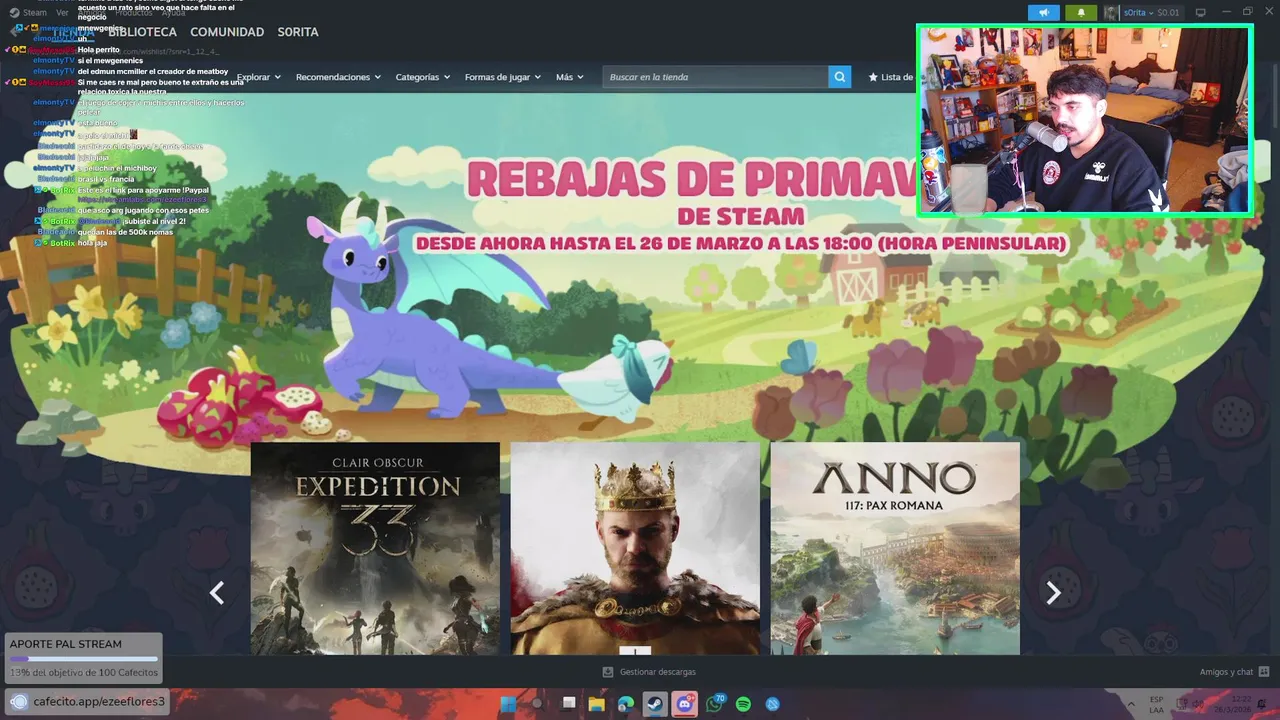Expand the Explorar store menu
Viewport: 1280px width, 720px height.
click(258, 77)
